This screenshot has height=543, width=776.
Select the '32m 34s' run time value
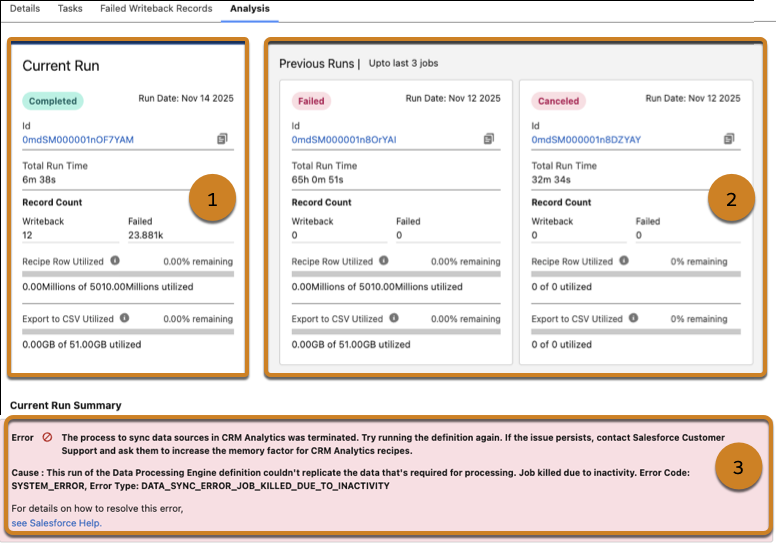[551, 180]
